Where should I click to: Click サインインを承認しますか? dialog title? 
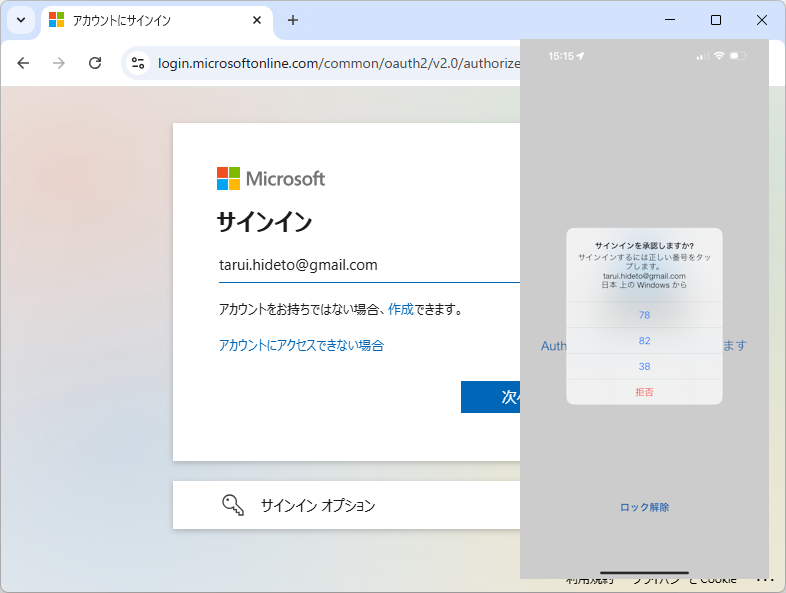coord(644,246)
